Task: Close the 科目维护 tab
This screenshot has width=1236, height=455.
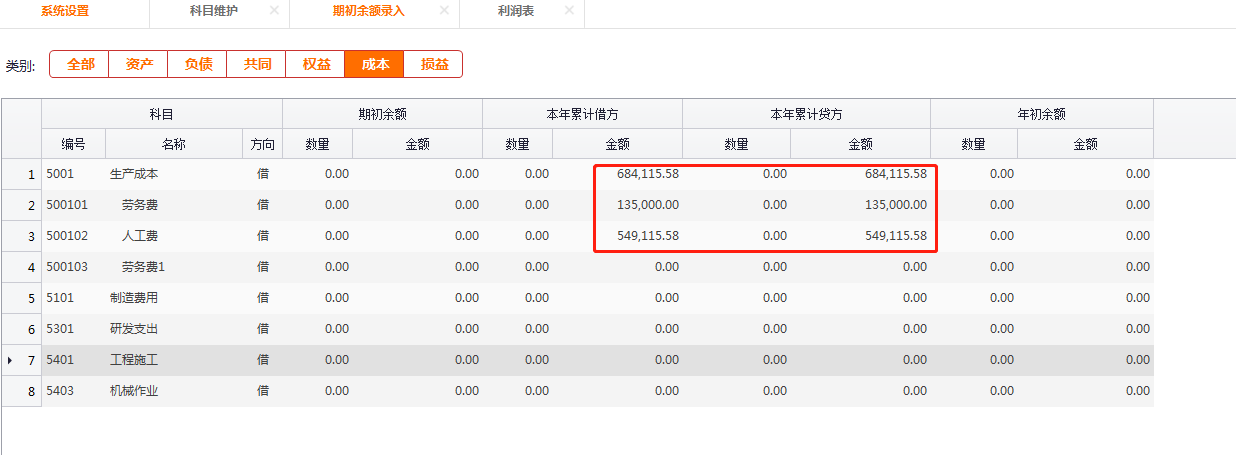Action: tap(274, 10)
